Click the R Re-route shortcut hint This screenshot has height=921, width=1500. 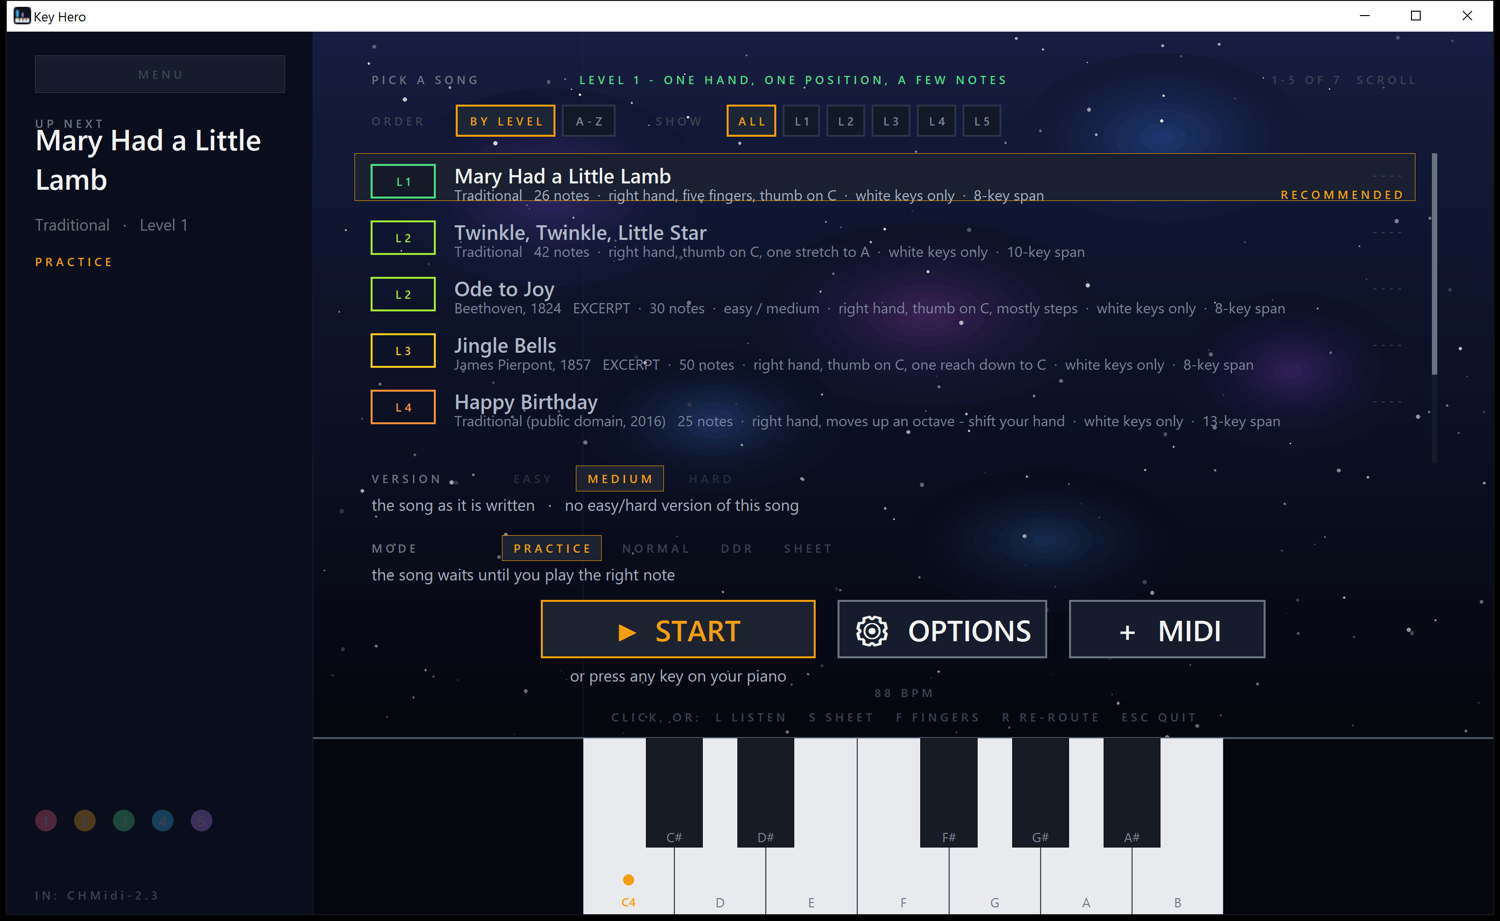click(x=1050, y=717)
